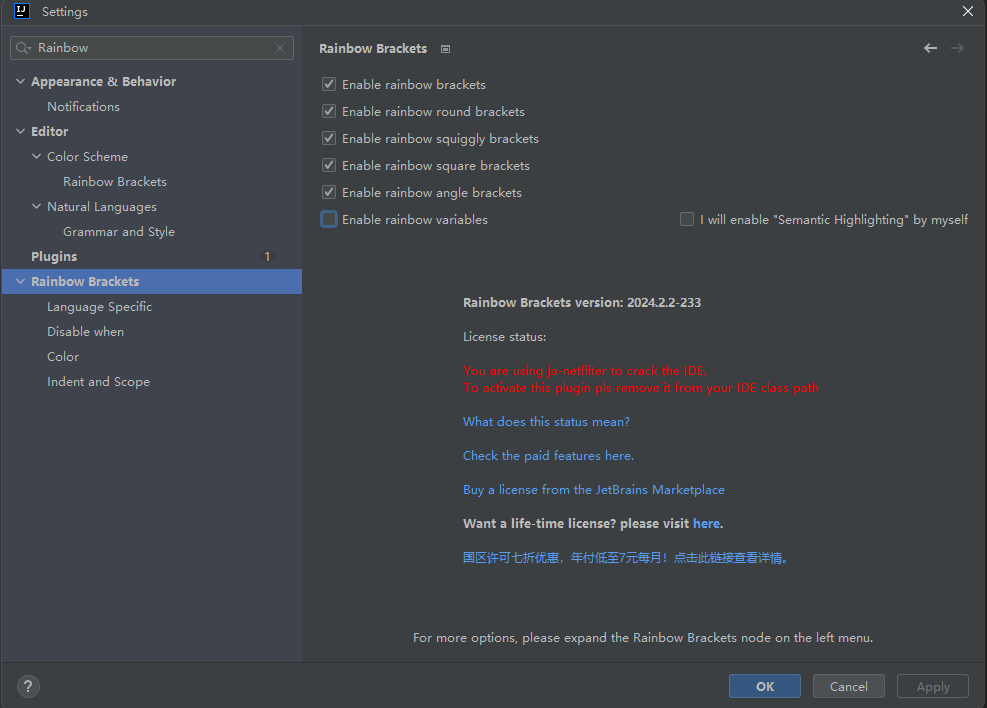
Task: Click the help question mark icon
Action: 28,686
